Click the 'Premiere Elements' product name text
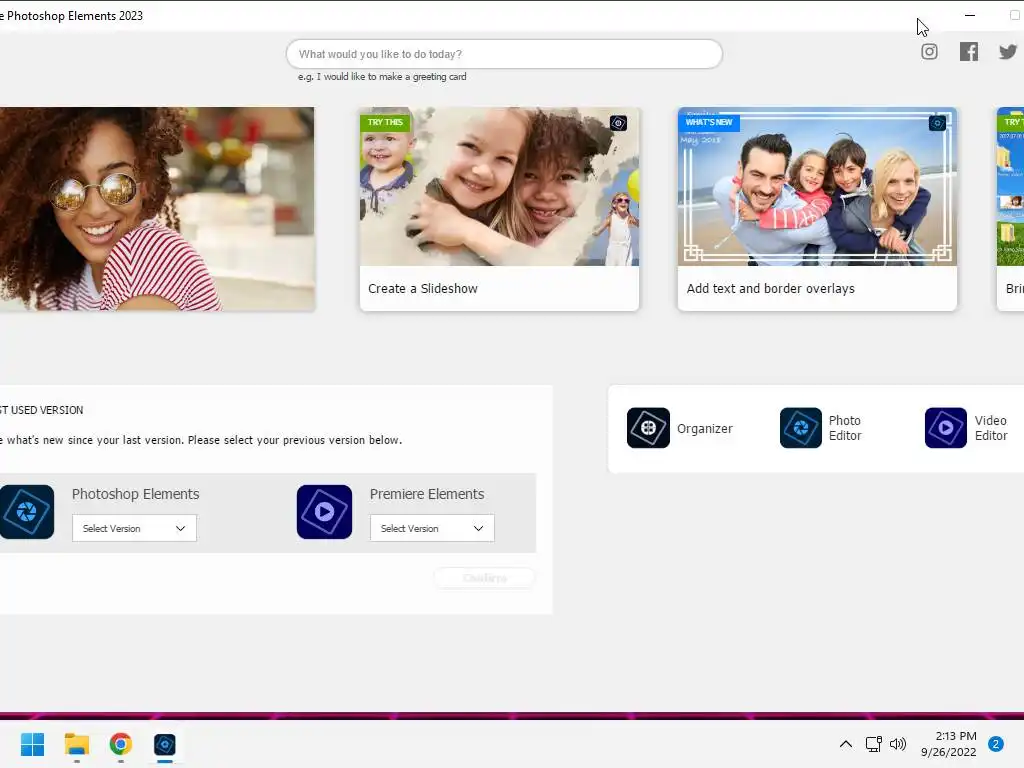1024x768 pixels. 427,494
